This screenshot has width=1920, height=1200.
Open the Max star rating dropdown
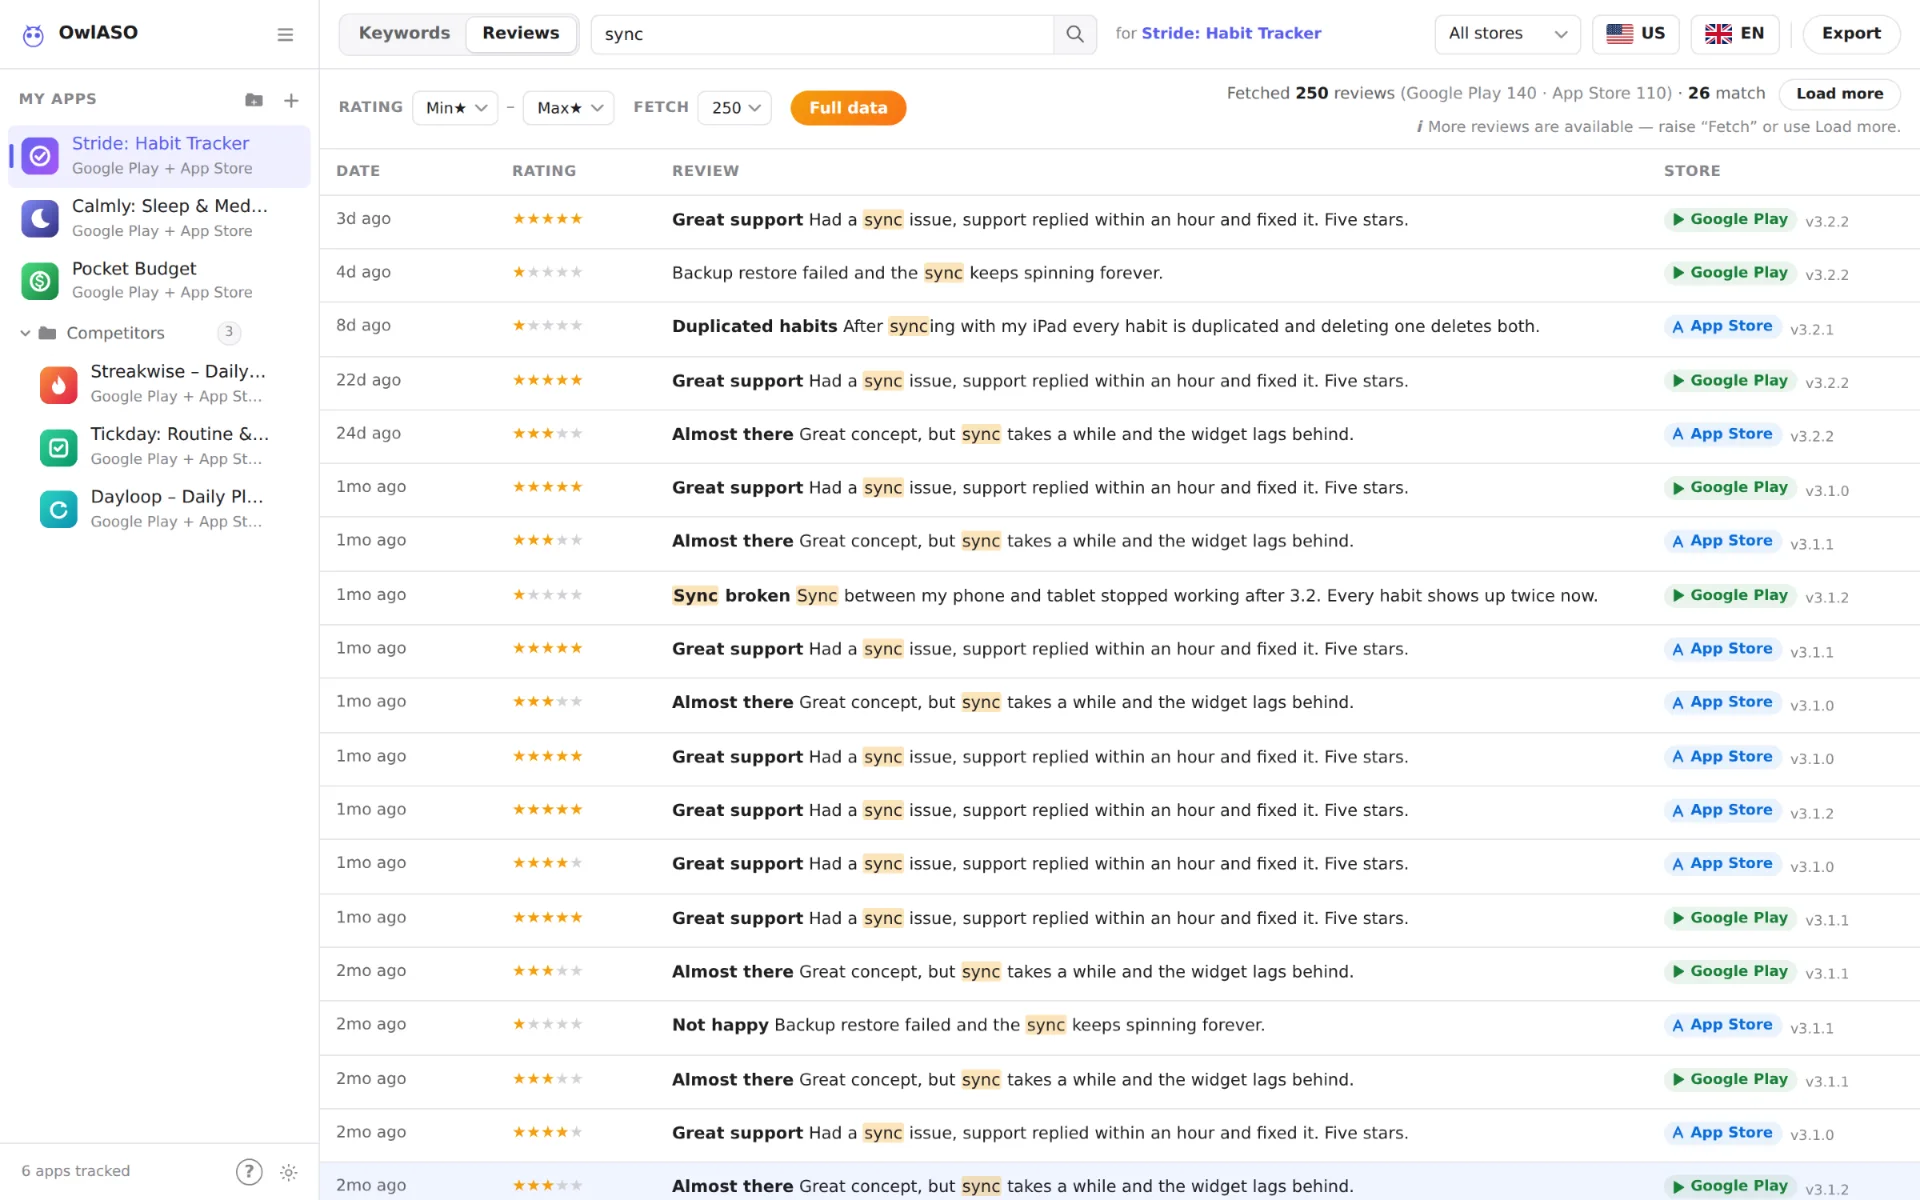pyautogui.click(x=568, y=108)
